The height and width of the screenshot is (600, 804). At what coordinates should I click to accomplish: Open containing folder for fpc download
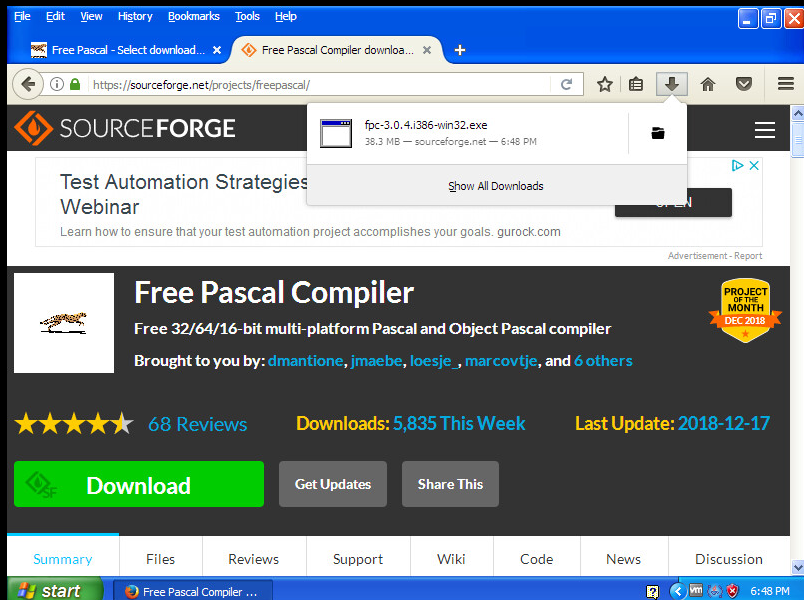click(658, 133)
